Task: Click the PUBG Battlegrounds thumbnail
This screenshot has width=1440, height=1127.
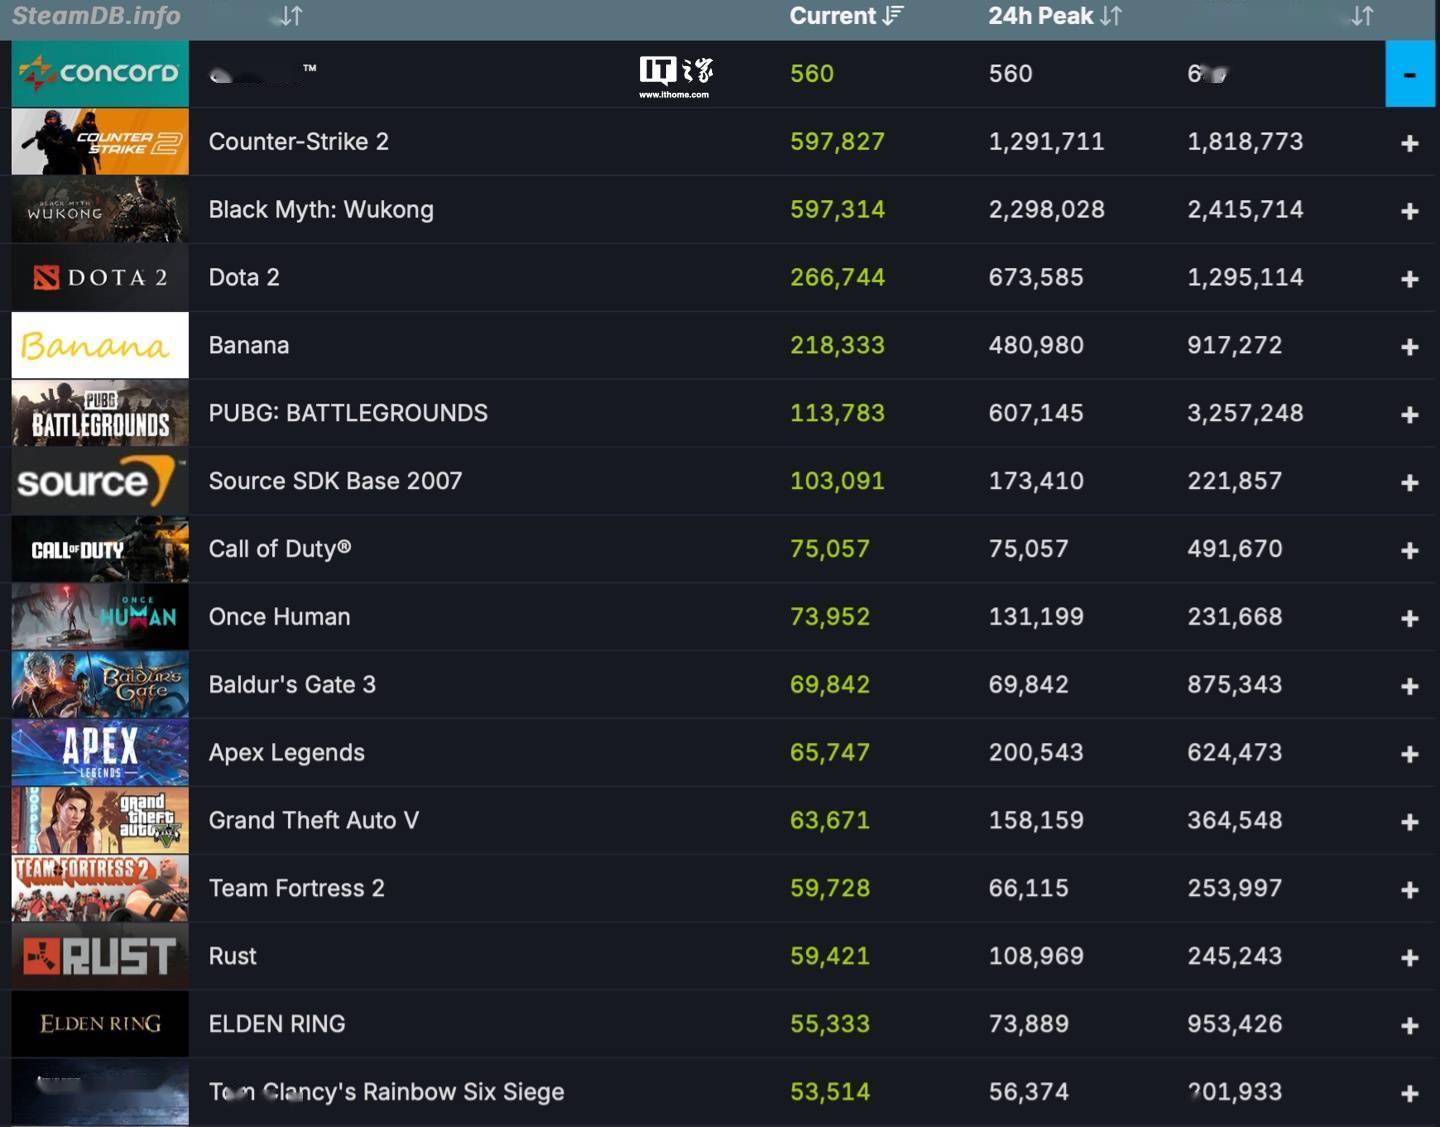Action: (x=100, y=414)
